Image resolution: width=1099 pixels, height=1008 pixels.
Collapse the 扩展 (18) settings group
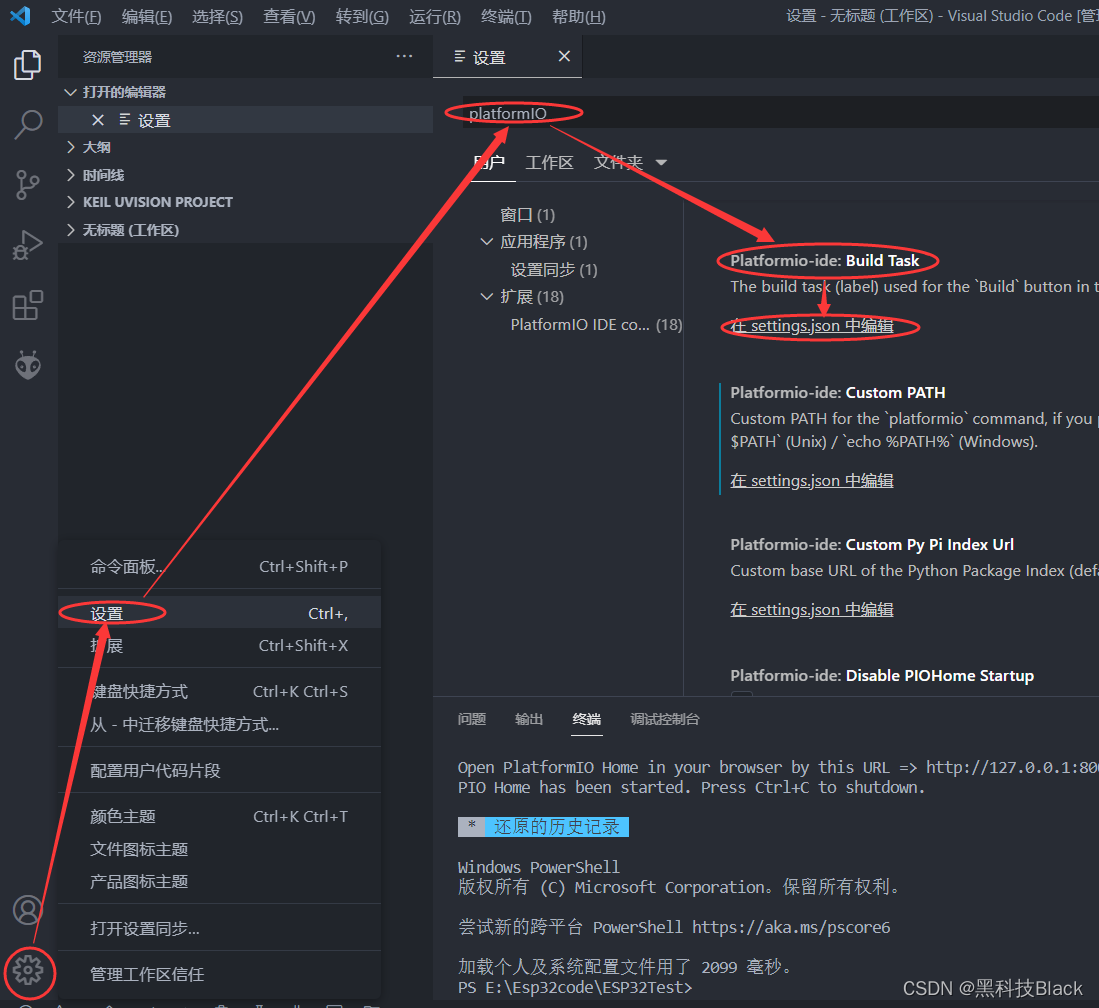tap(486, 297)
